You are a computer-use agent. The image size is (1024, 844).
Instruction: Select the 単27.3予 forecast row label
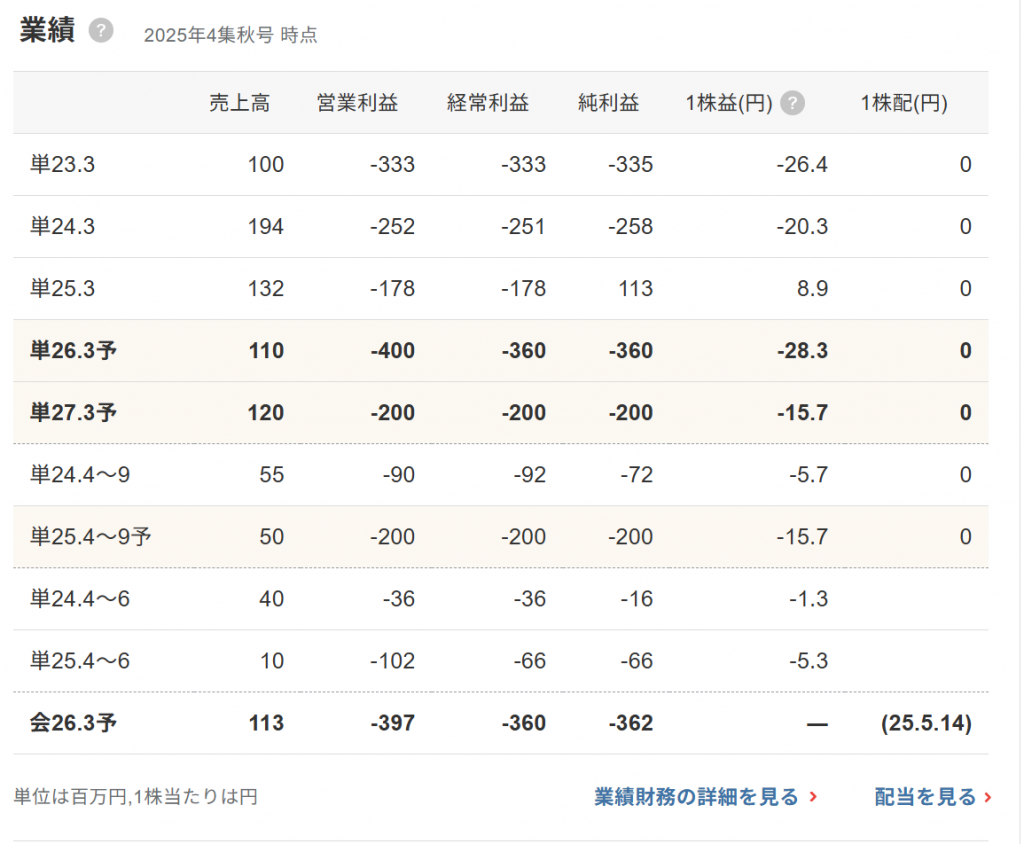[73, 413]
